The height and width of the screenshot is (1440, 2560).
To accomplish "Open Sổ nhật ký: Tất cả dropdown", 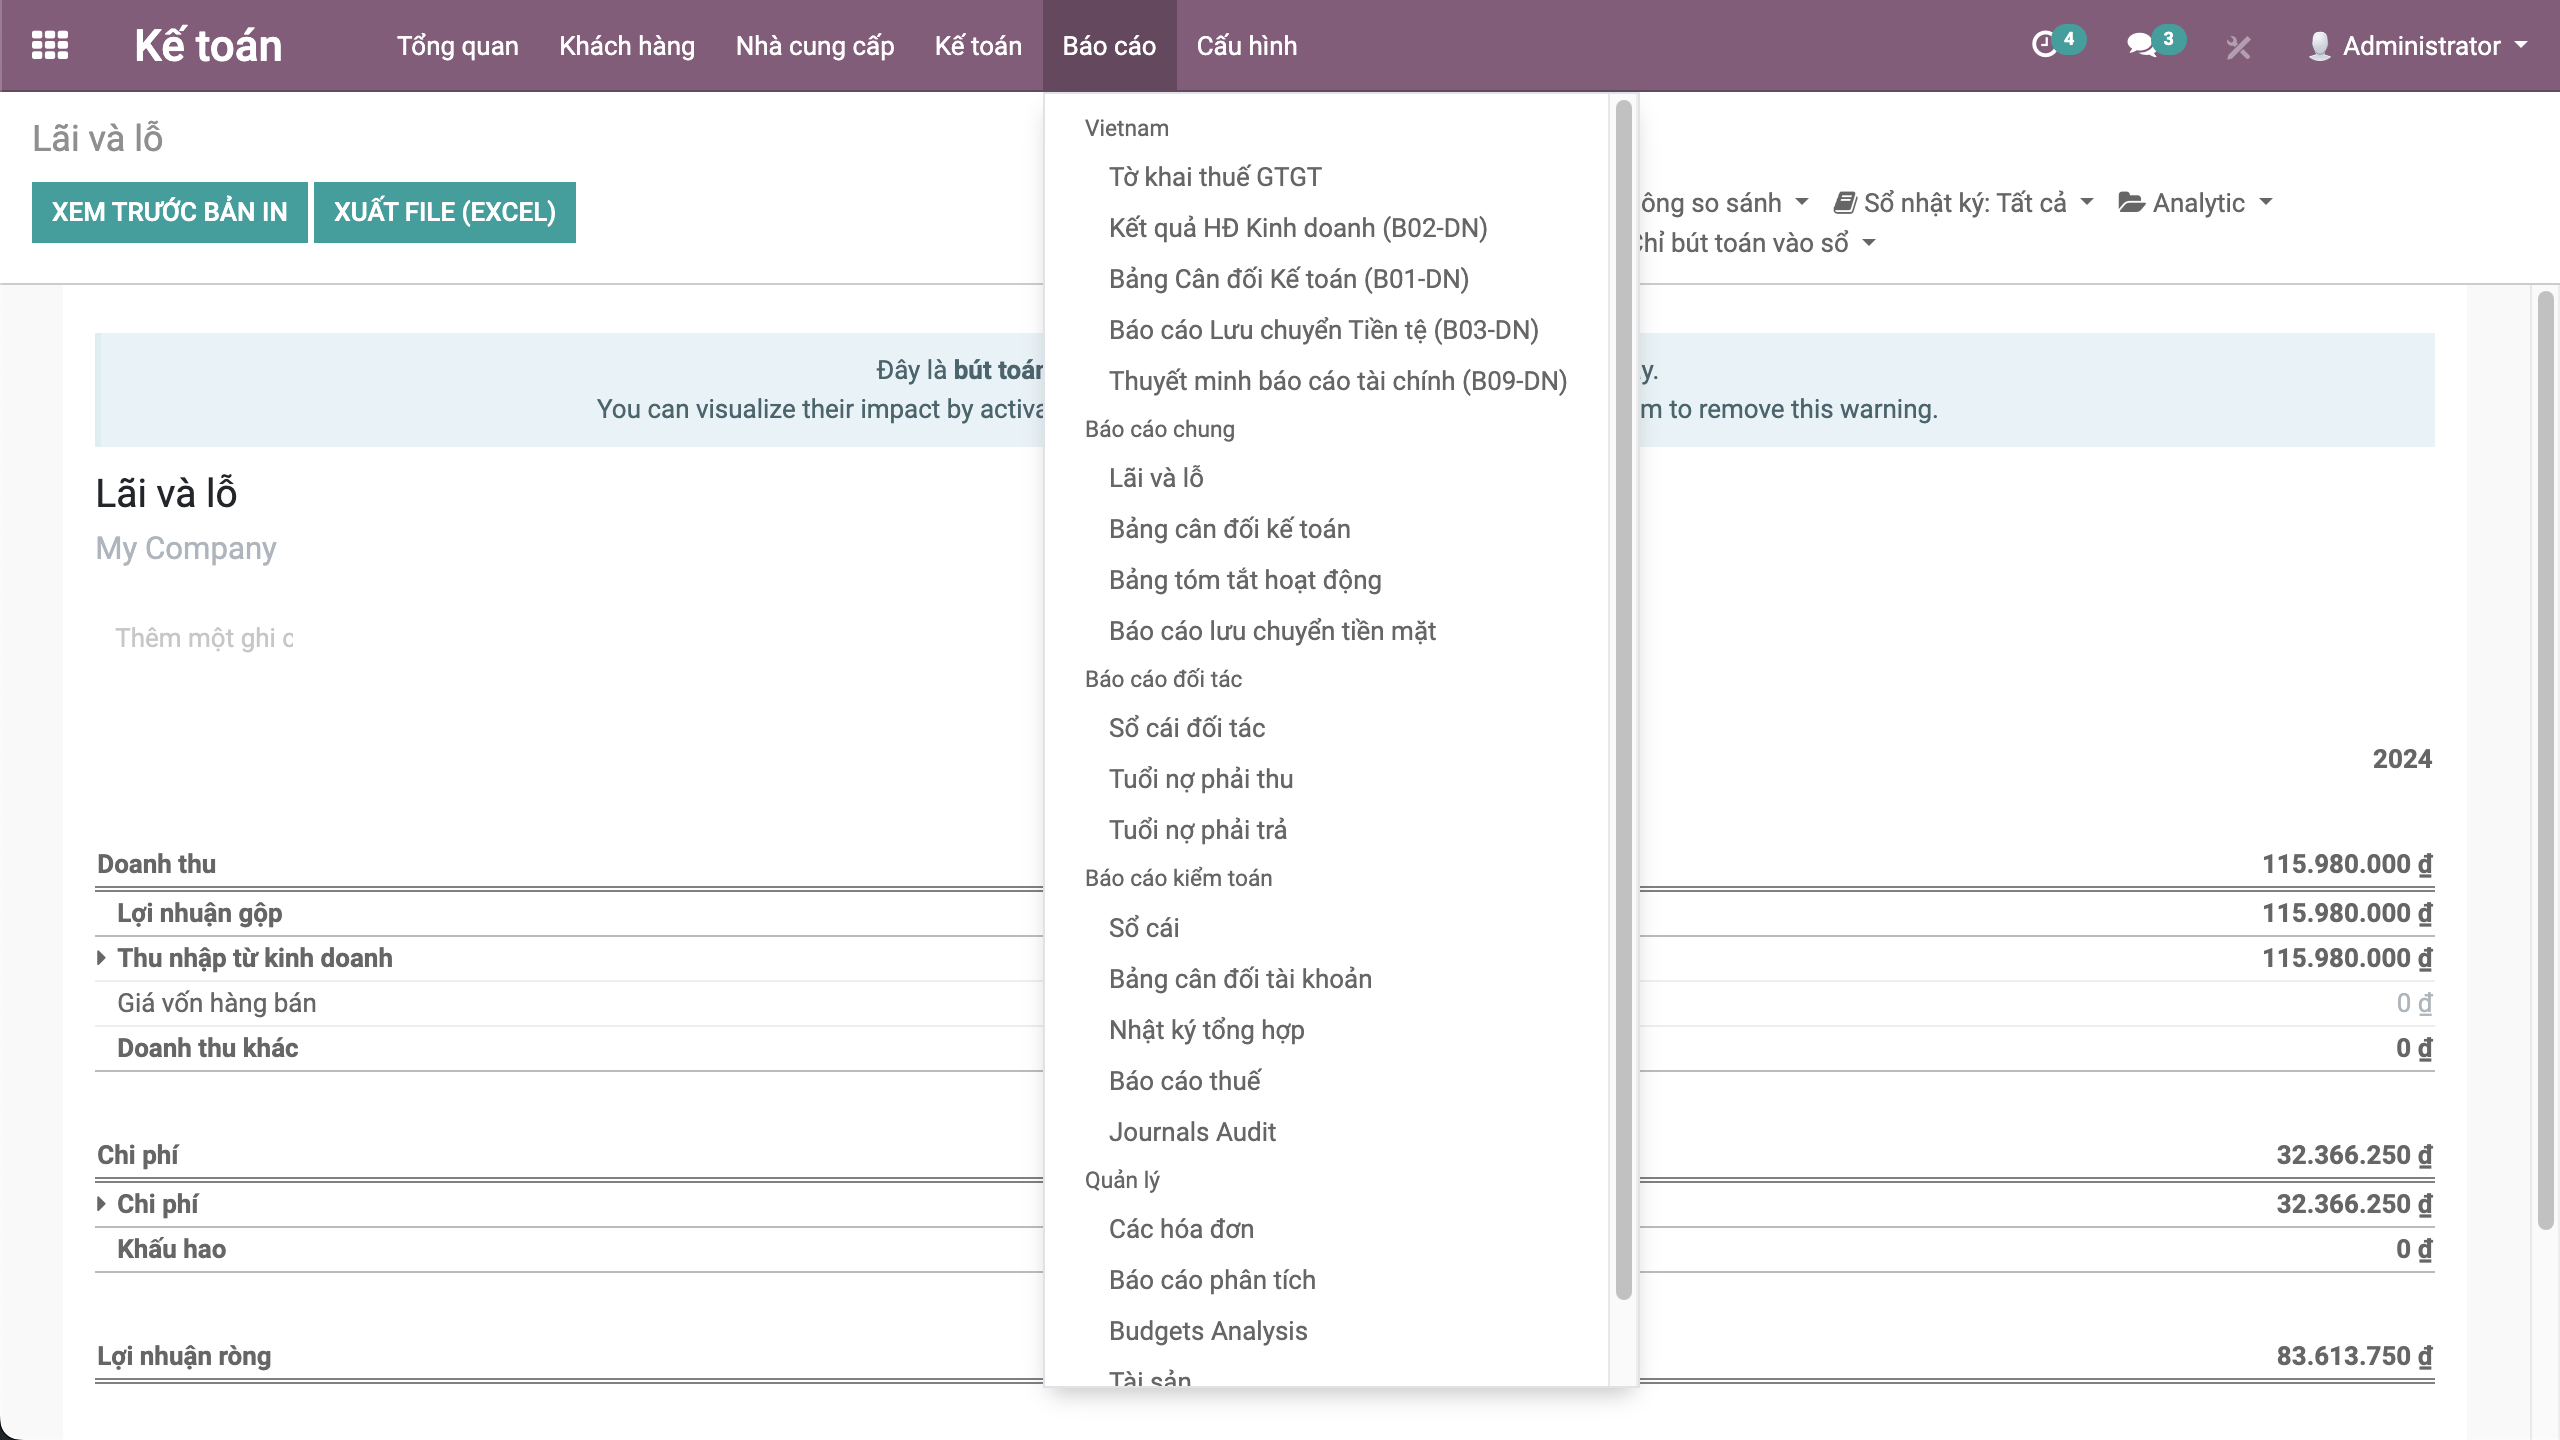I will pyautogui.click(x=1965, y=203).
